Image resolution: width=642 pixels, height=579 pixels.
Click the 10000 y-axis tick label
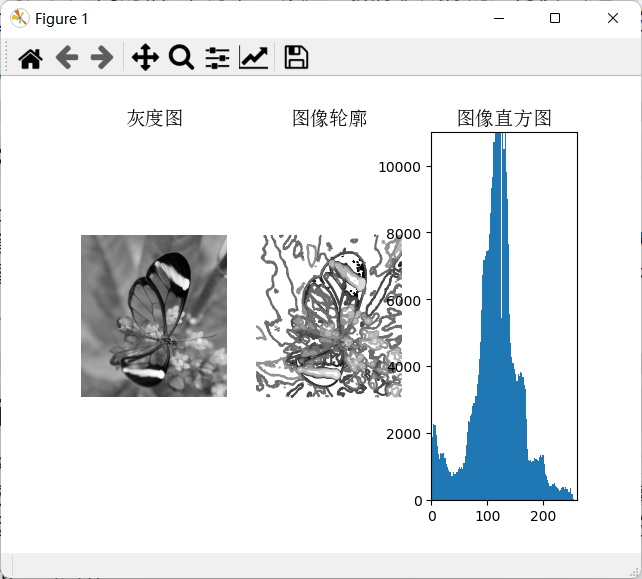[400, 167]
